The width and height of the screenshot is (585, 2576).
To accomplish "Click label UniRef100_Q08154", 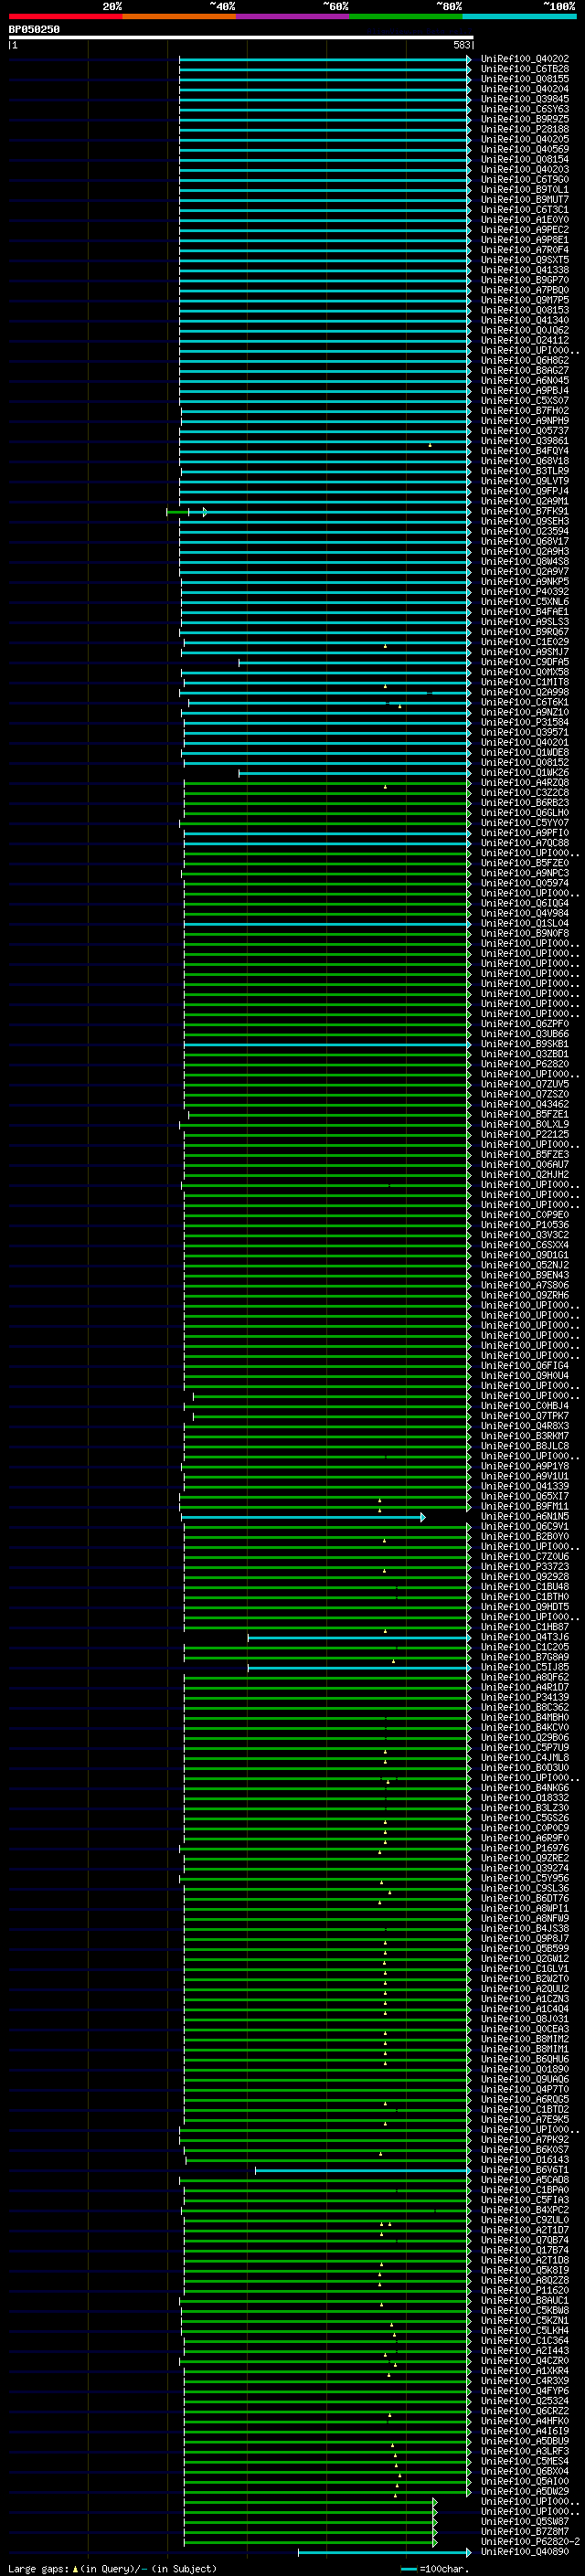I will click(x=524, y=159).
